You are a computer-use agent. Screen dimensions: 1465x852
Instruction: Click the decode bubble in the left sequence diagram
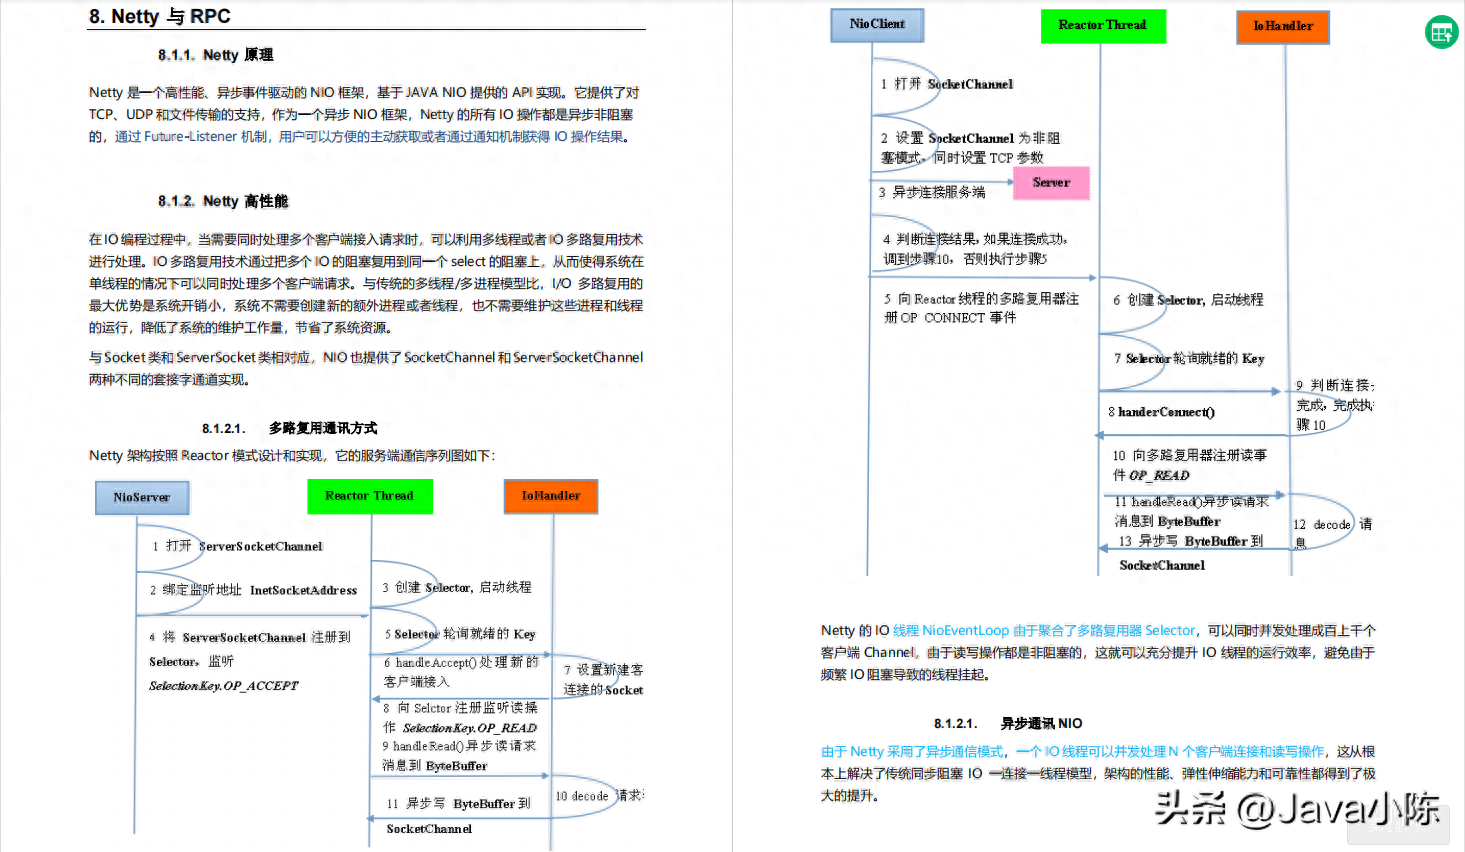586,797
